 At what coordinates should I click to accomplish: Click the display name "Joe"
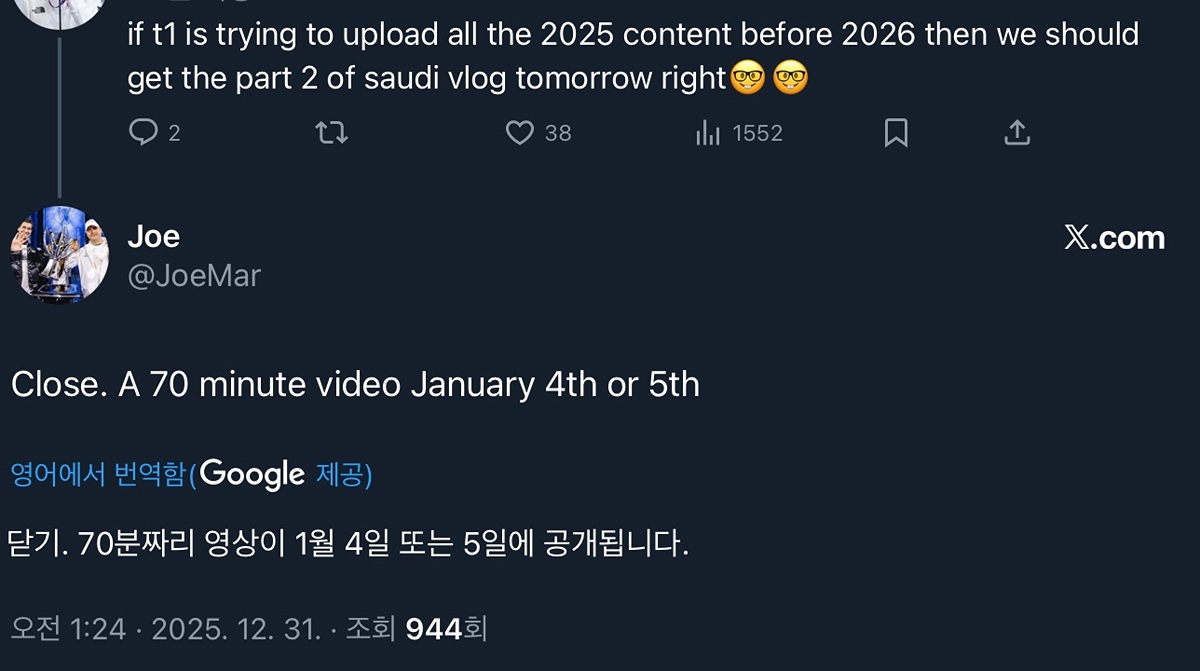click(x=154, y=237)
